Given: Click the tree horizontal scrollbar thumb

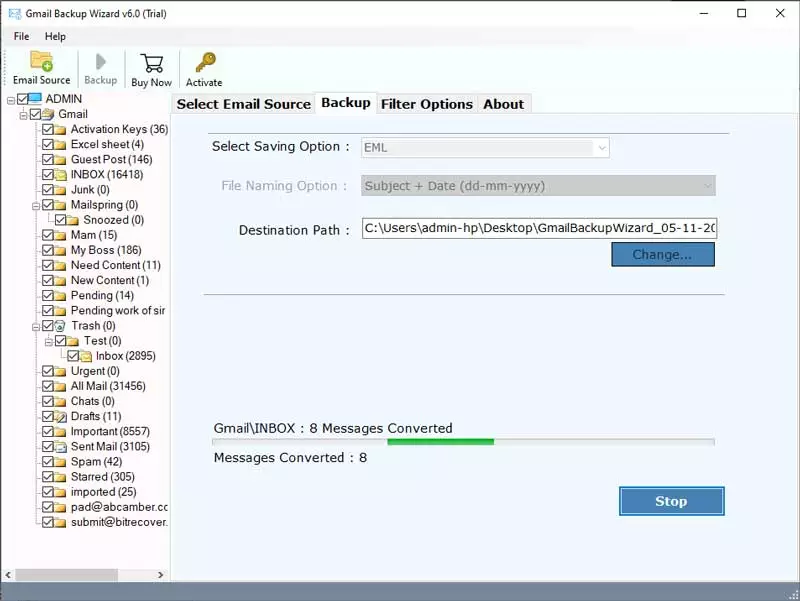Looking at the screenshot, I should click(x=66, y=574).
